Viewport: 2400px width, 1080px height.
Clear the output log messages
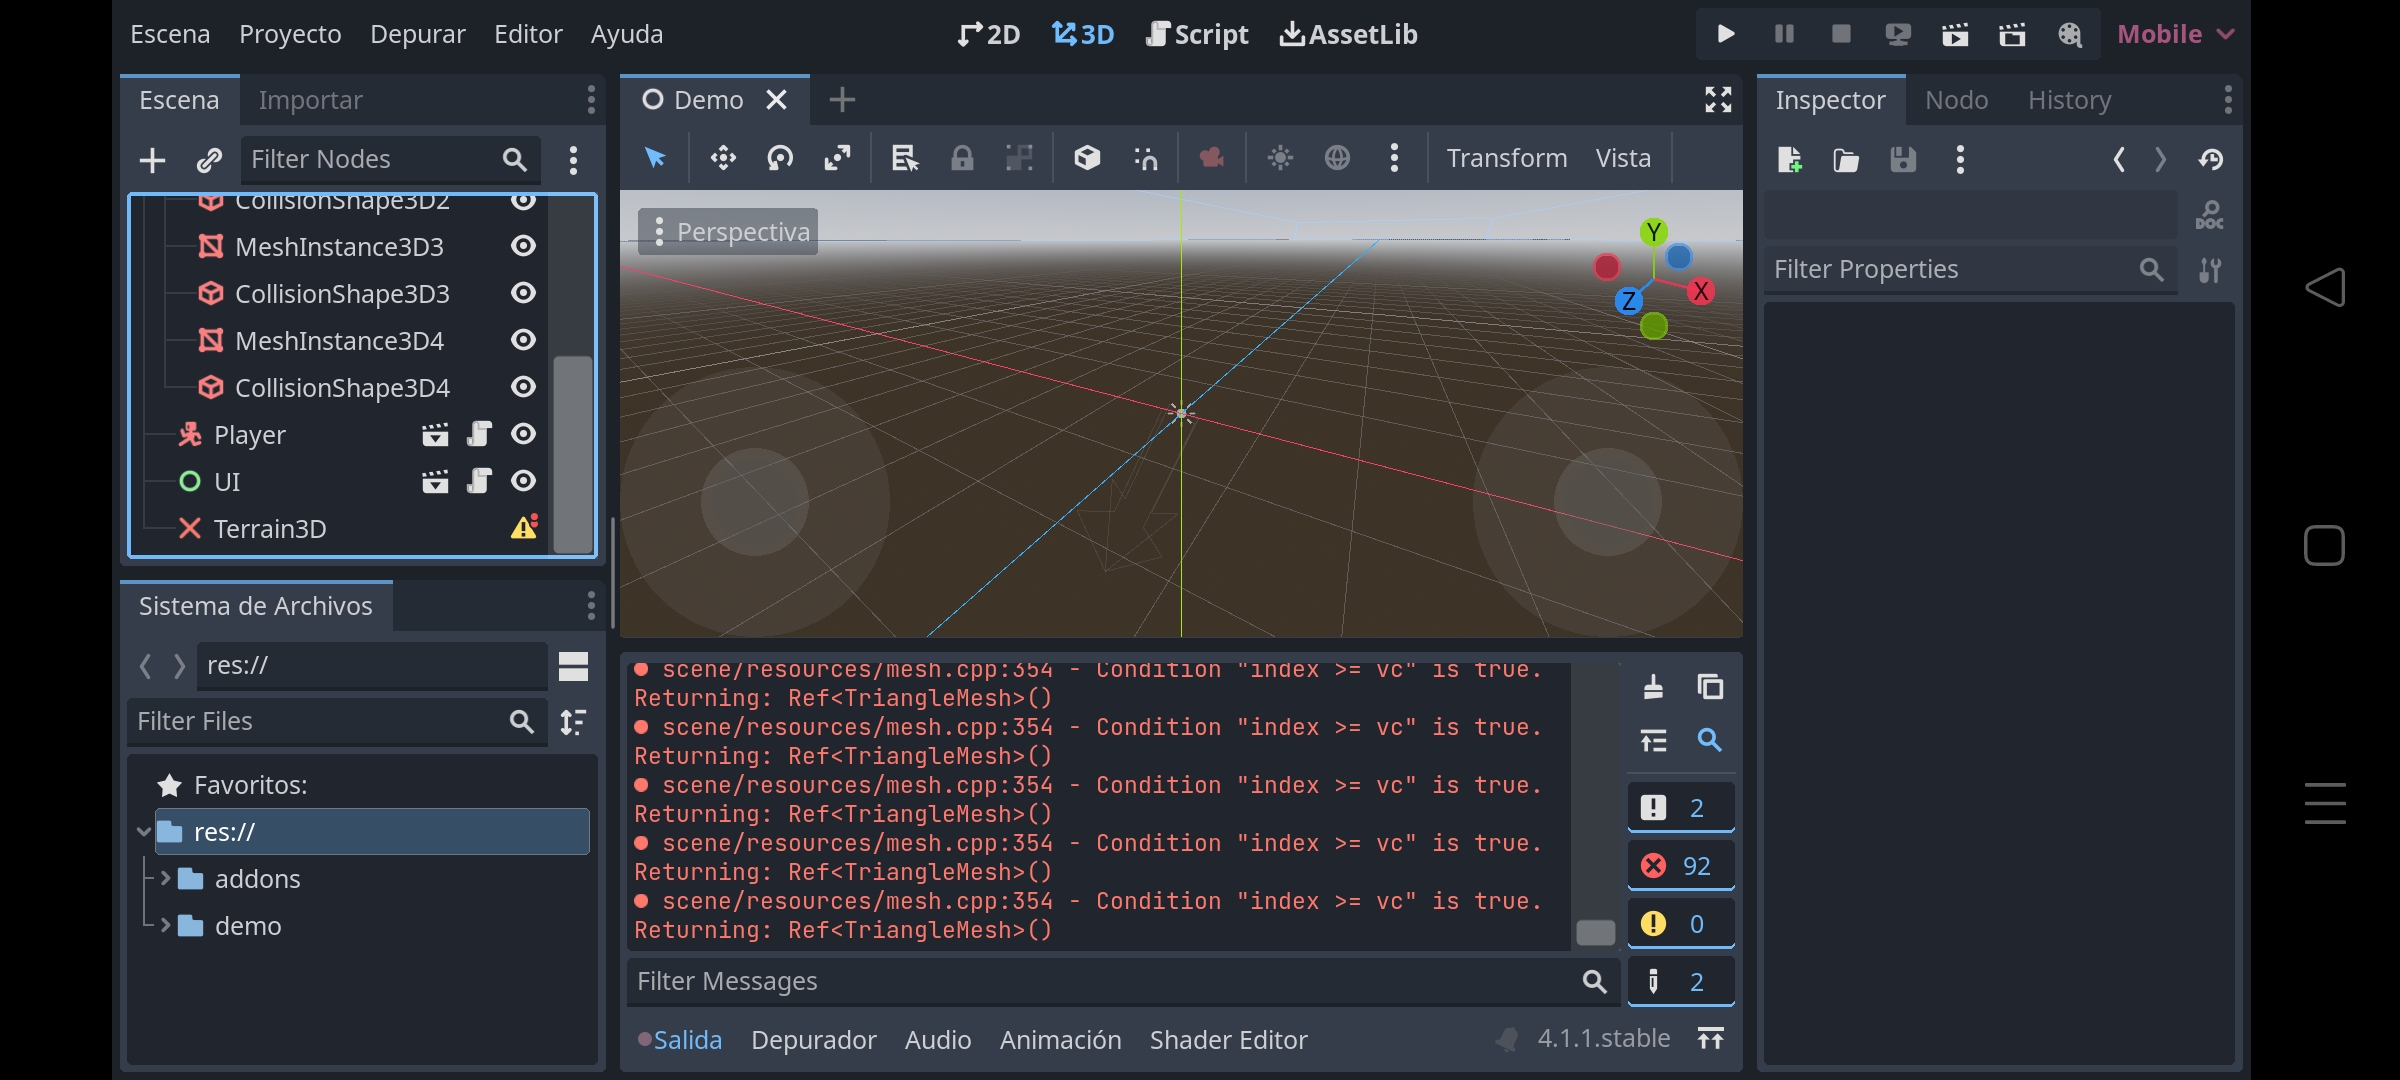click(x=1652, y=687)
